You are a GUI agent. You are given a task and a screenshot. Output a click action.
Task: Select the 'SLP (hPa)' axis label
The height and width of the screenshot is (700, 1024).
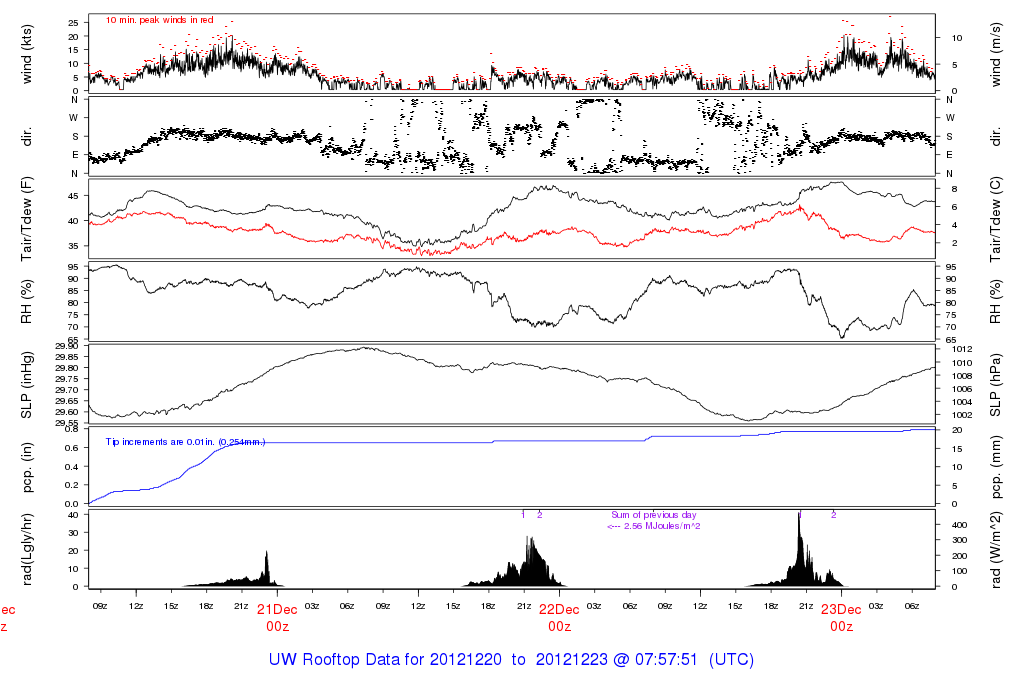click(995, 385)
